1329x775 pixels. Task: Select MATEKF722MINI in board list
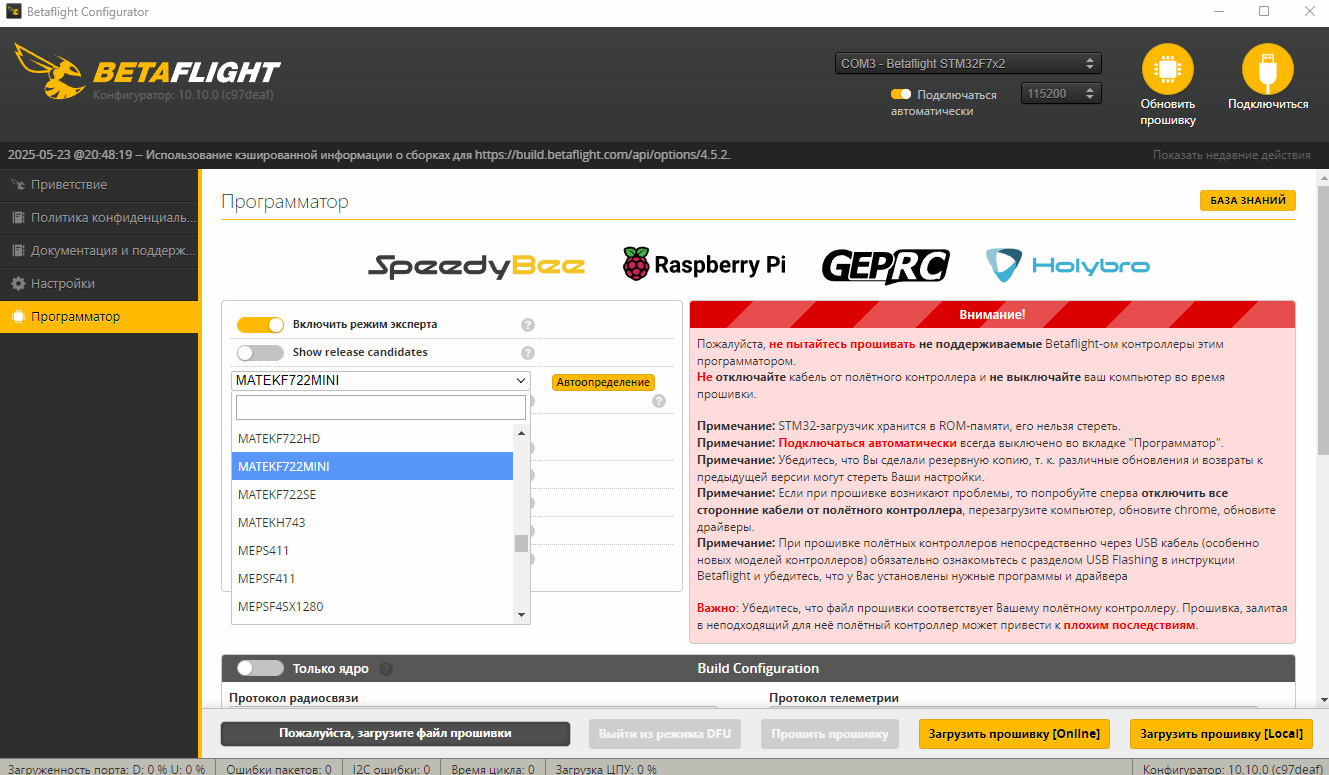[x=372, y=467]
